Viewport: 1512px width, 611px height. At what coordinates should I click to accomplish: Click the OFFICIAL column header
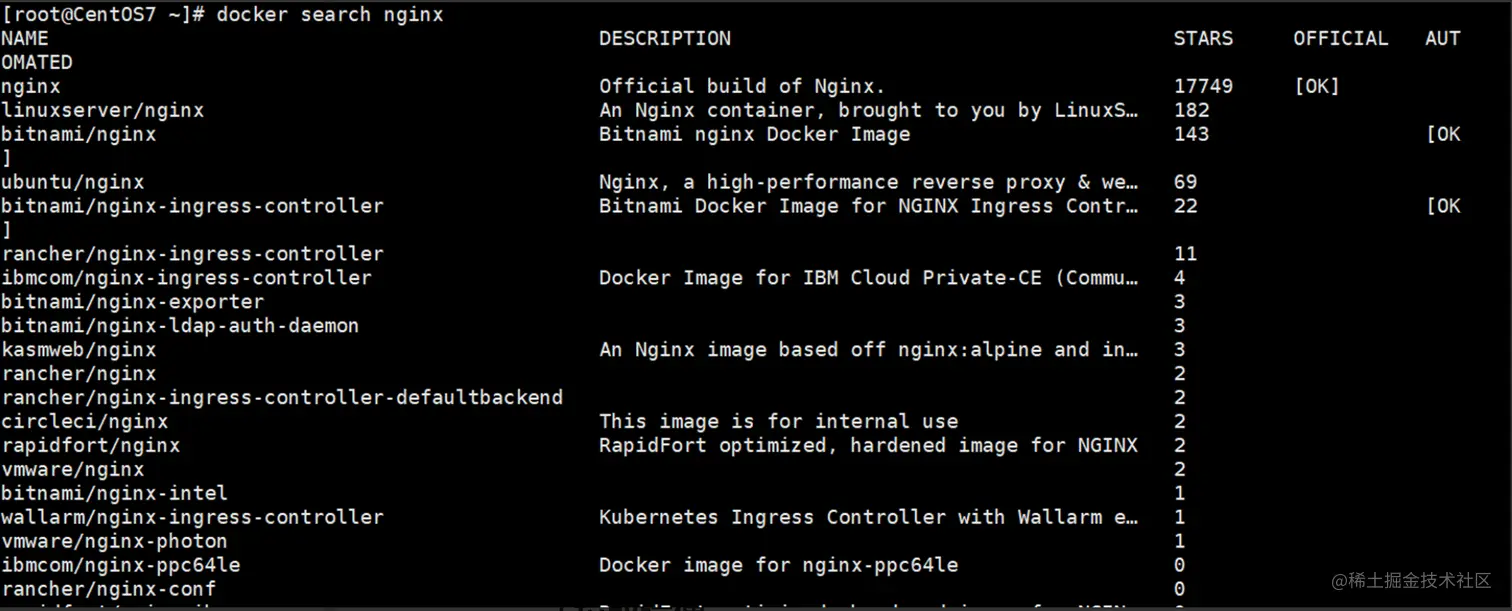tap(1340, 38)
